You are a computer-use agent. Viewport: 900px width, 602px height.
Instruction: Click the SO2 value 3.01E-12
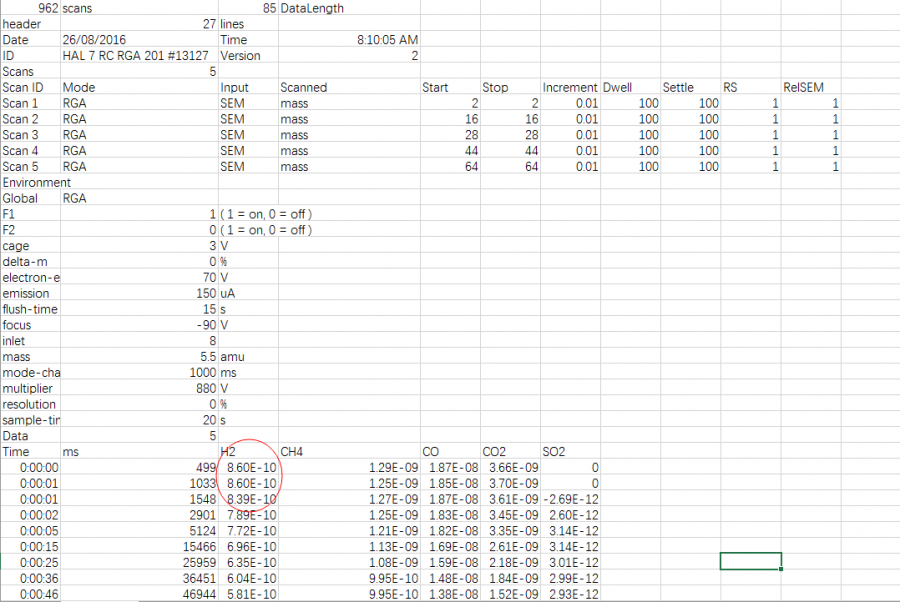click(x=571, y=562)
